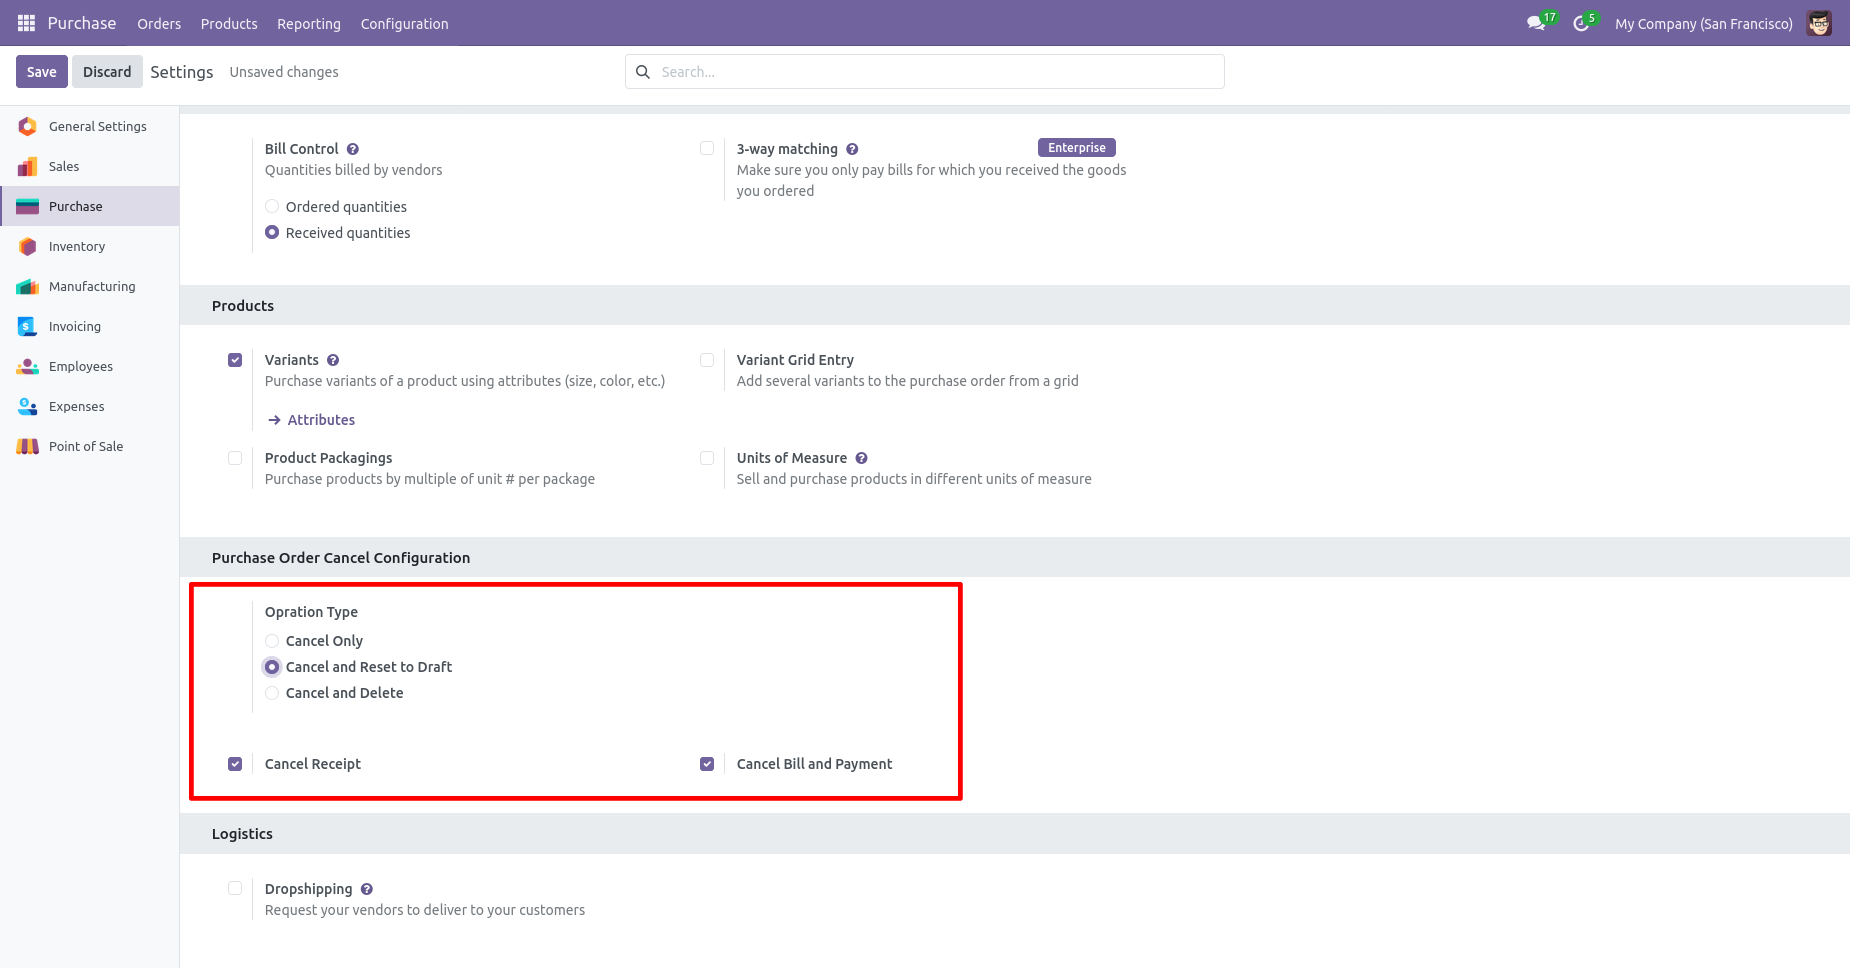Focus the settings search field
This screenshot has height=968, width=1850.
925,72
